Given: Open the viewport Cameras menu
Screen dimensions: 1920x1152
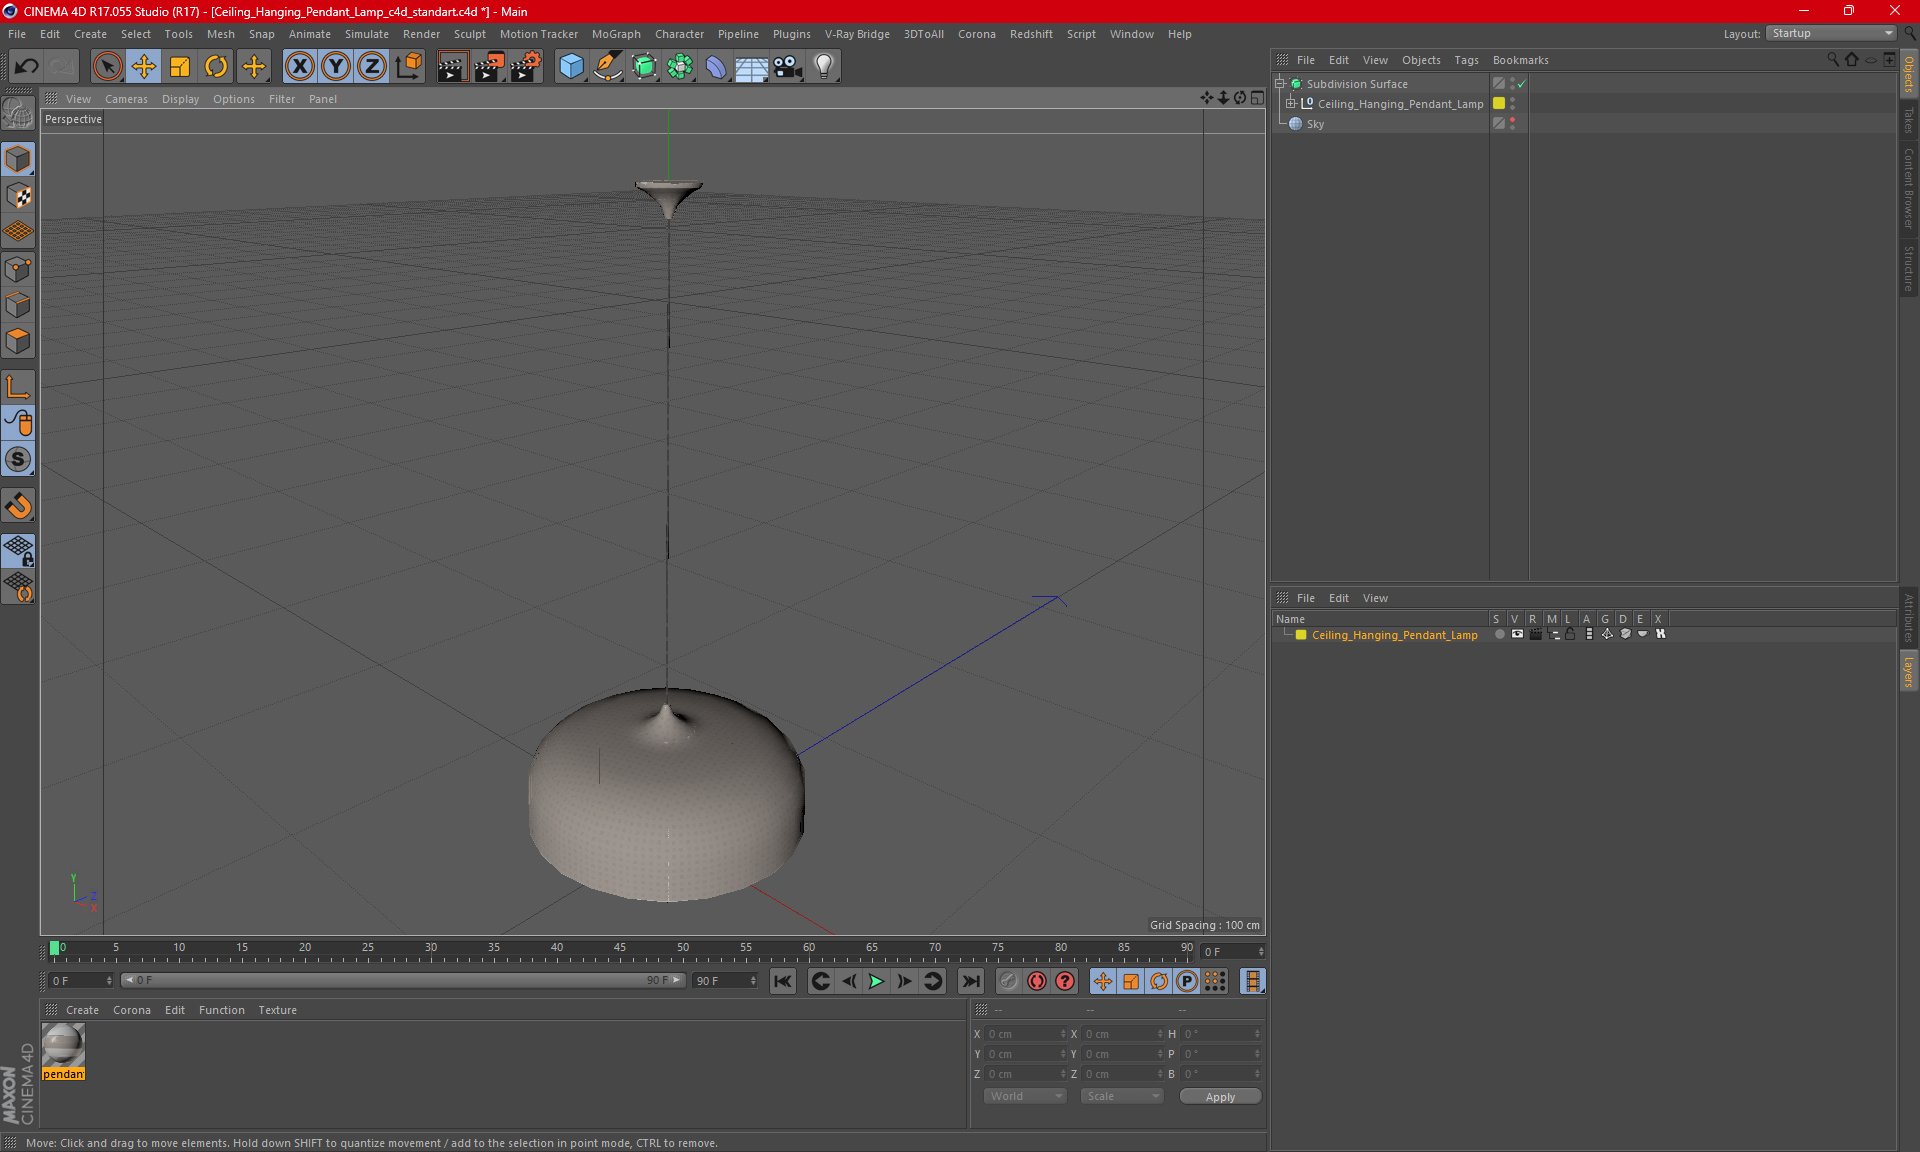Looking at the screenshot, I should [x=126, y=99].
